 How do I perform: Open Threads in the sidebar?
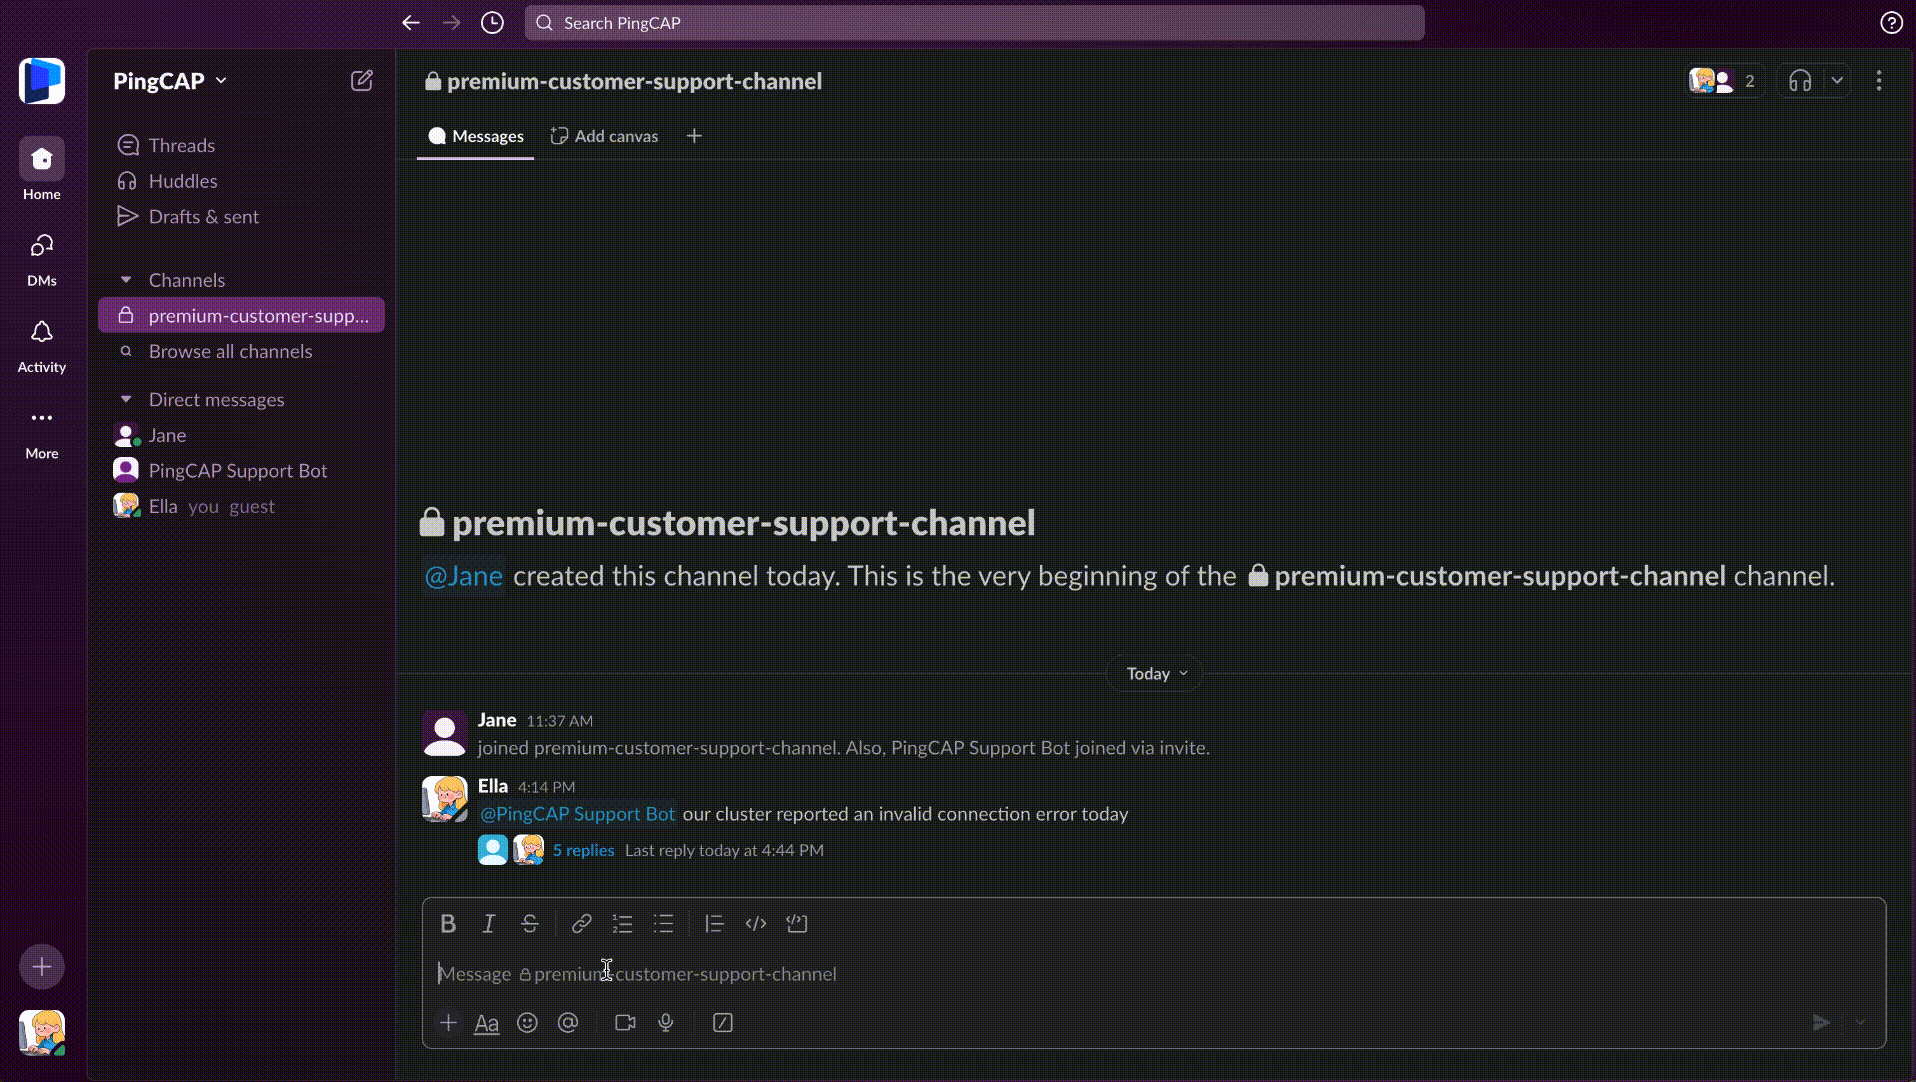[241, 145]
